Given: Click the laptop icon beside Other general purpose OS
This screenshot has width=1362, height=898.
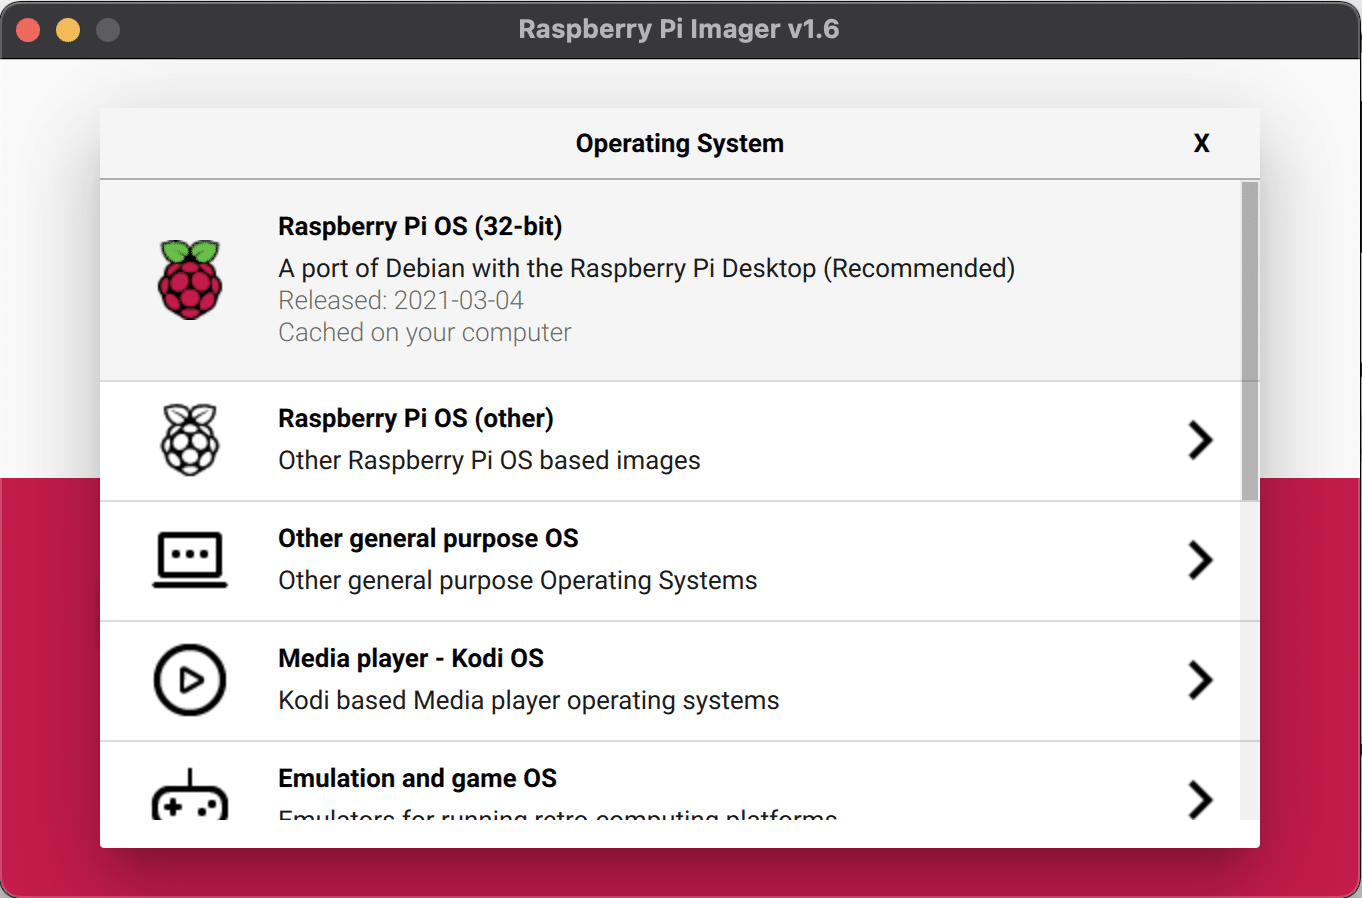Looking at the screenshot, I should click(x=190, y=560).
